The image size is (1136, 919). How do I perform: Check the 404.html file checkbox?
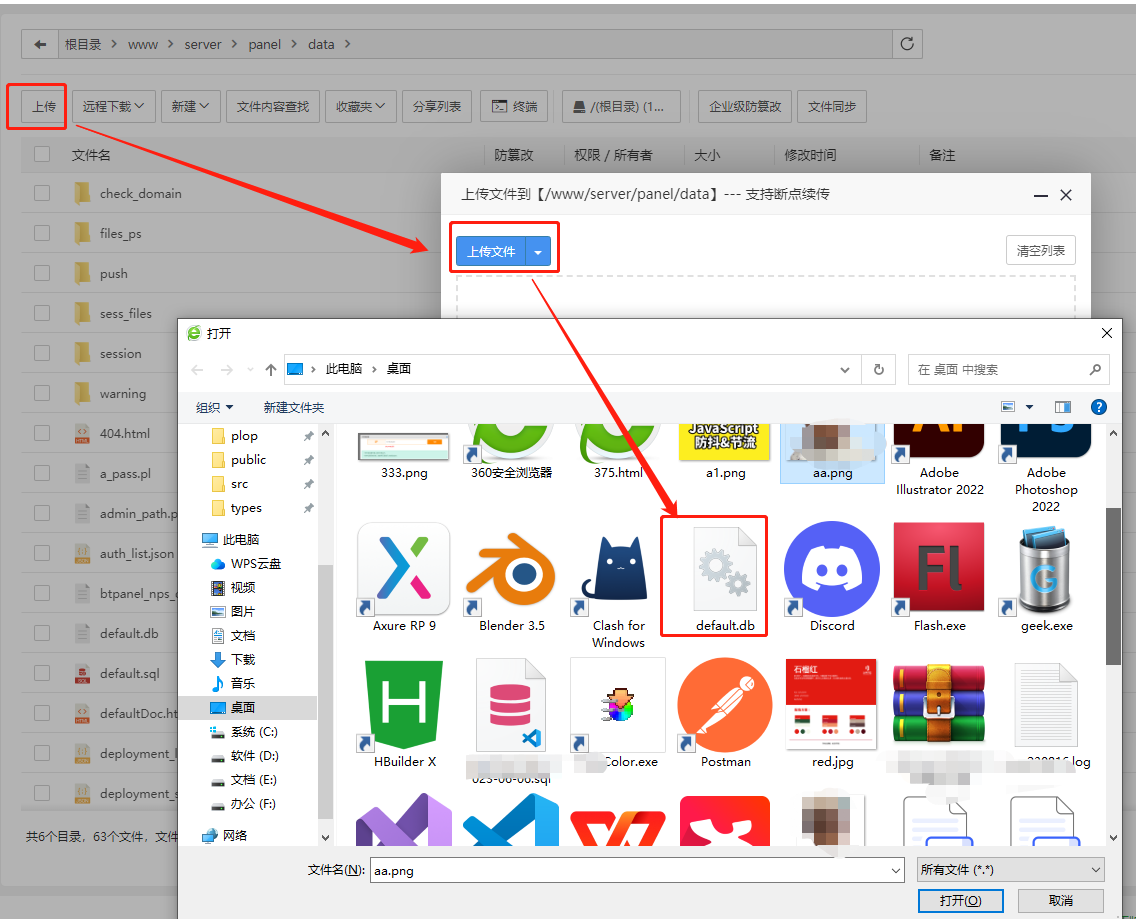[42, 433]
